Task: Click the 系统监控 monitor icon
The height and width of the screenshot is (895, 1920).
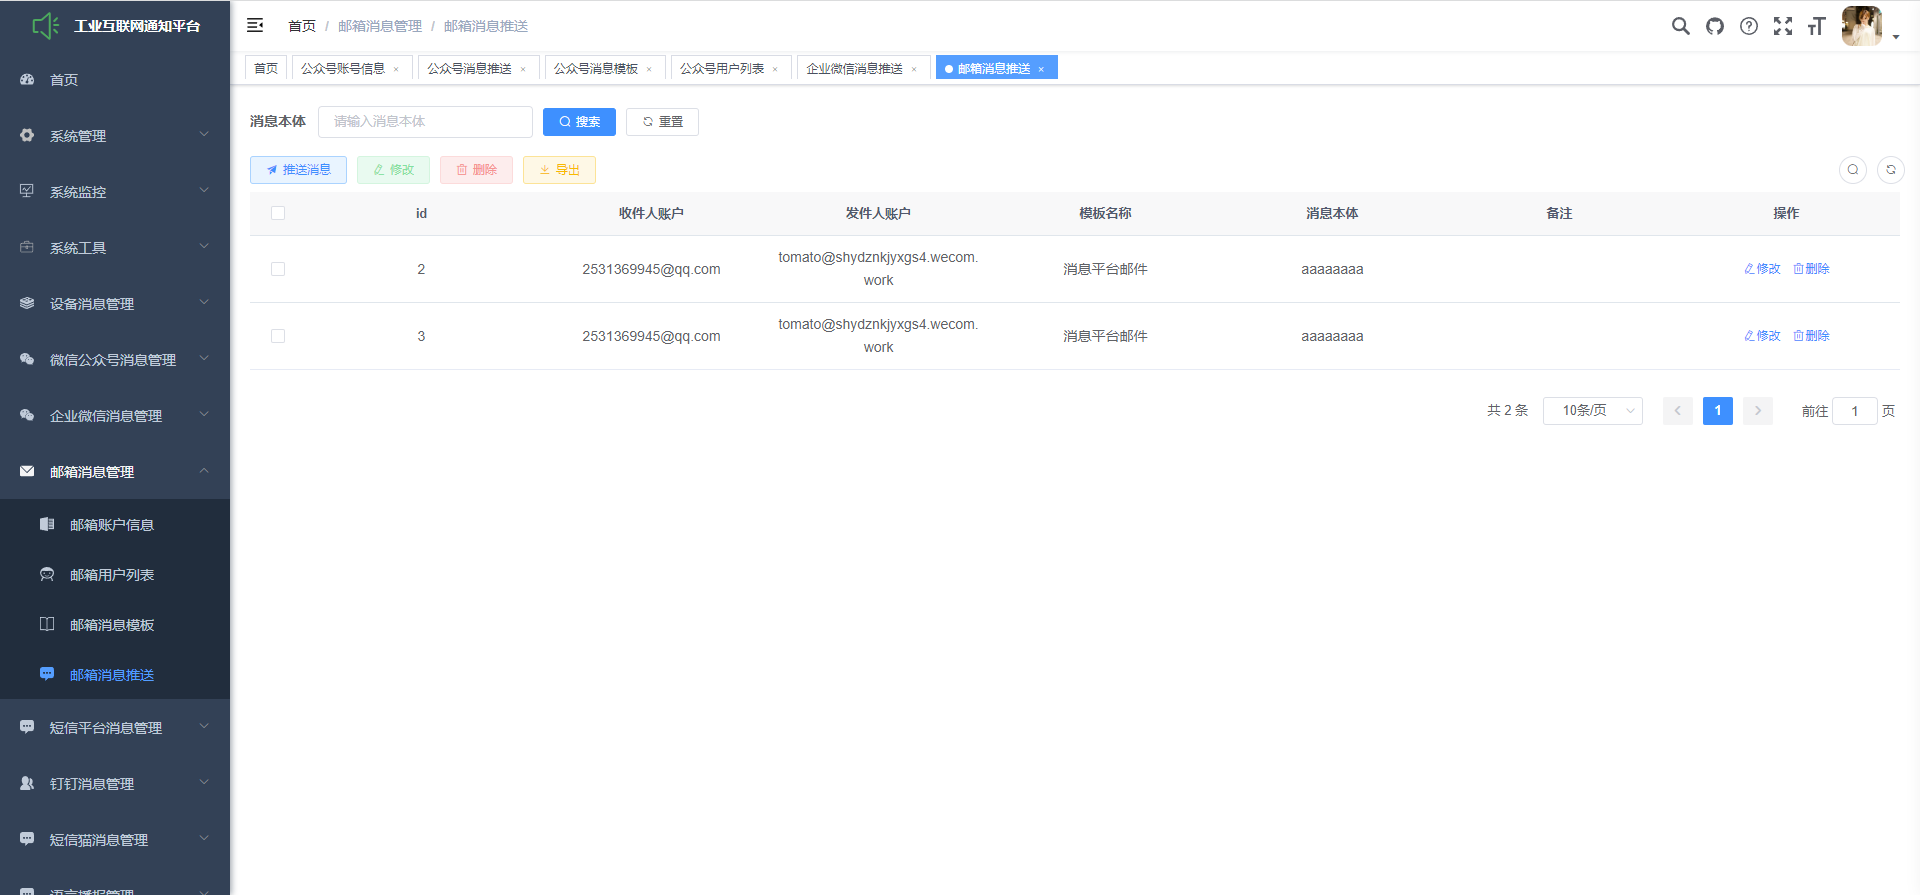Action: [27, 191]
